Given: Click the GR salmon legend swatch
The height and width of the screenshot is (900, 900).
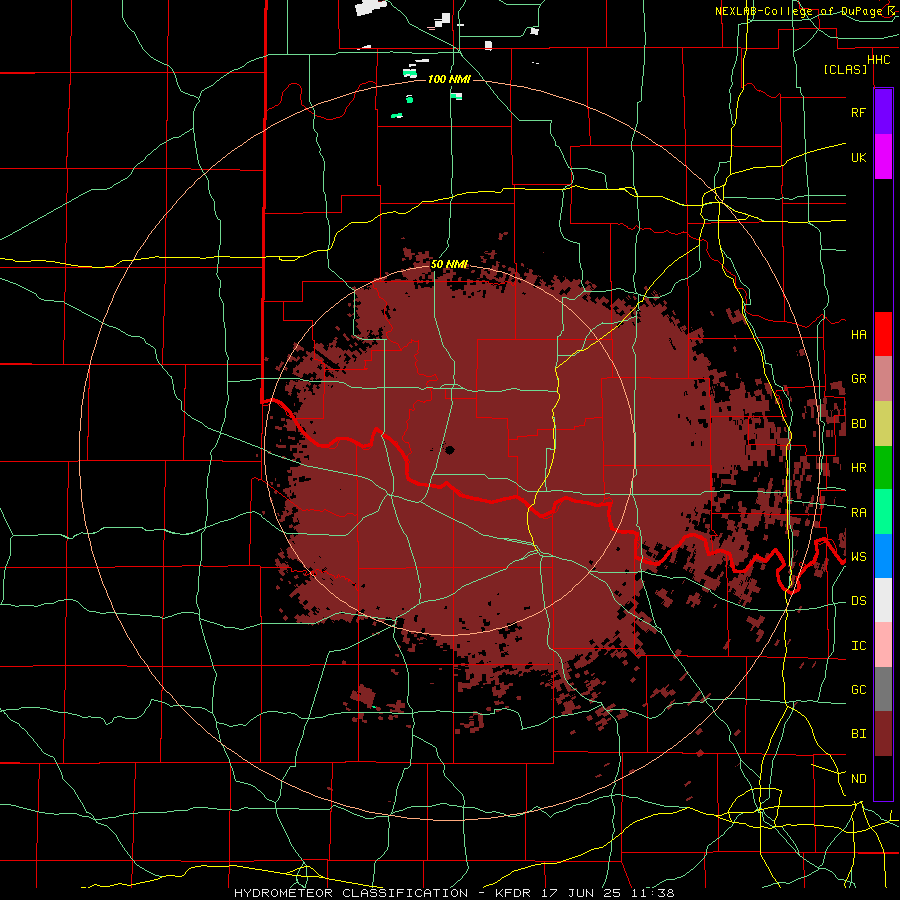Looking at the screenshot, I should click(883, 379).
